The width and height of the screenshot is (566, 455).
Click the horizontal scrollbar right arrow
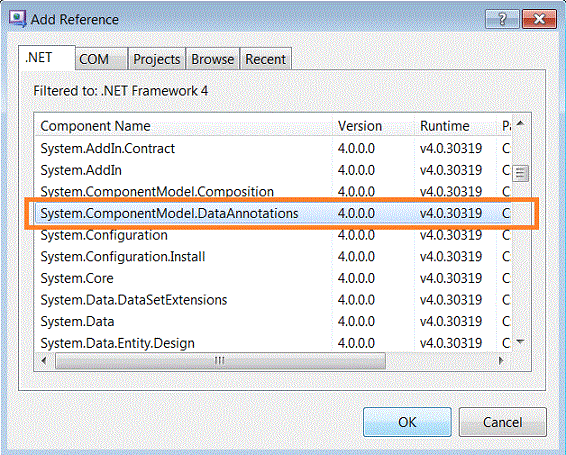[x=501, y=360]
